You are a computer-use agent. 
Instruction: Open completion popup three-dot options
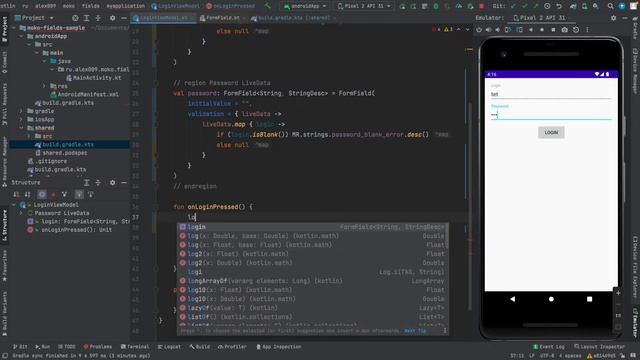click(444, 331)
